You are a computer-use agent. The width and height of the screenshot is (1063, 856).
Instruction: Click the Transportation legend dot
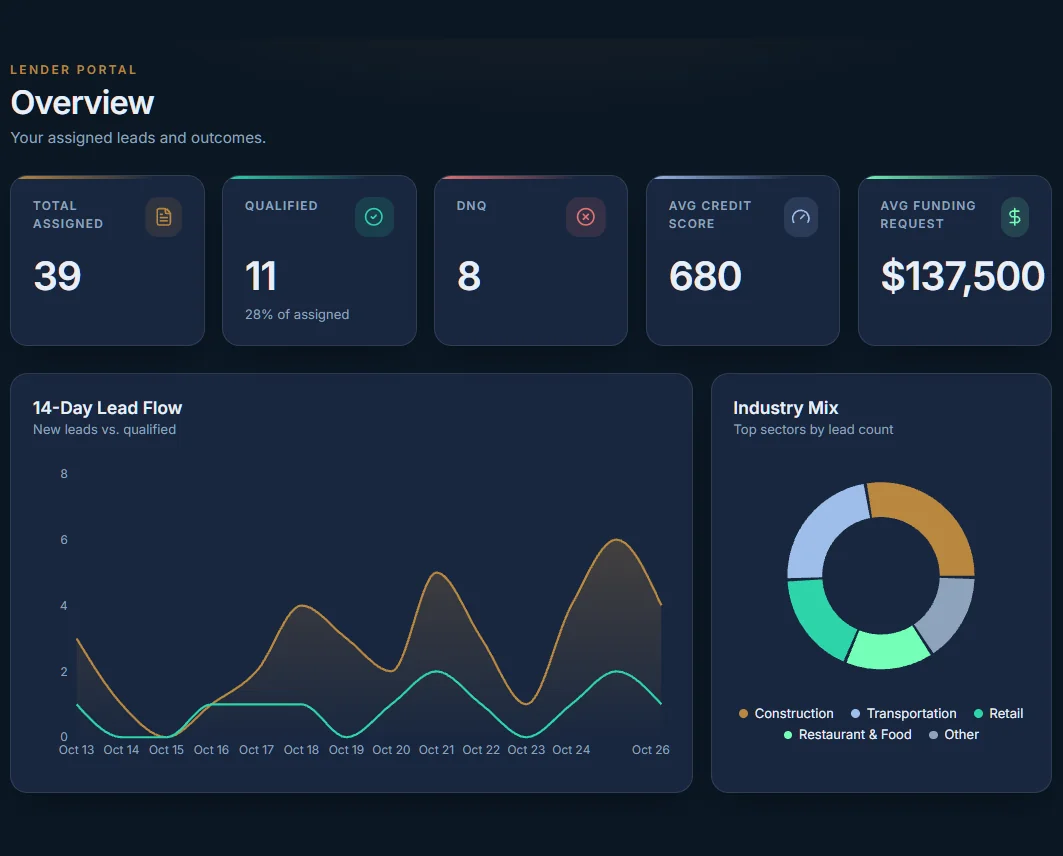pyautogui.click(x=856, y=714)
